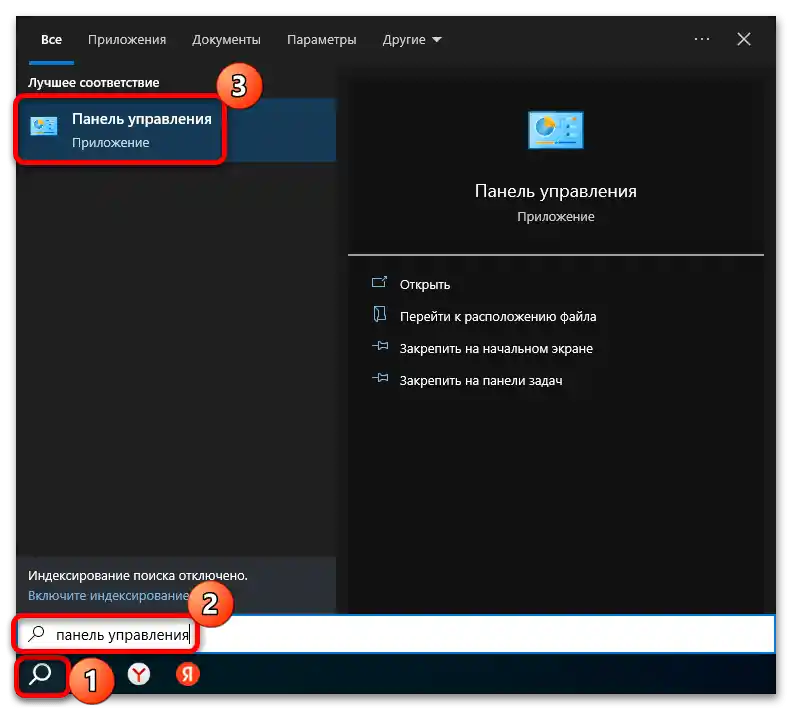Switch to the Приложения tab
Image resolution: width=792 pixels, height=710 pixels.
point(127,40)
